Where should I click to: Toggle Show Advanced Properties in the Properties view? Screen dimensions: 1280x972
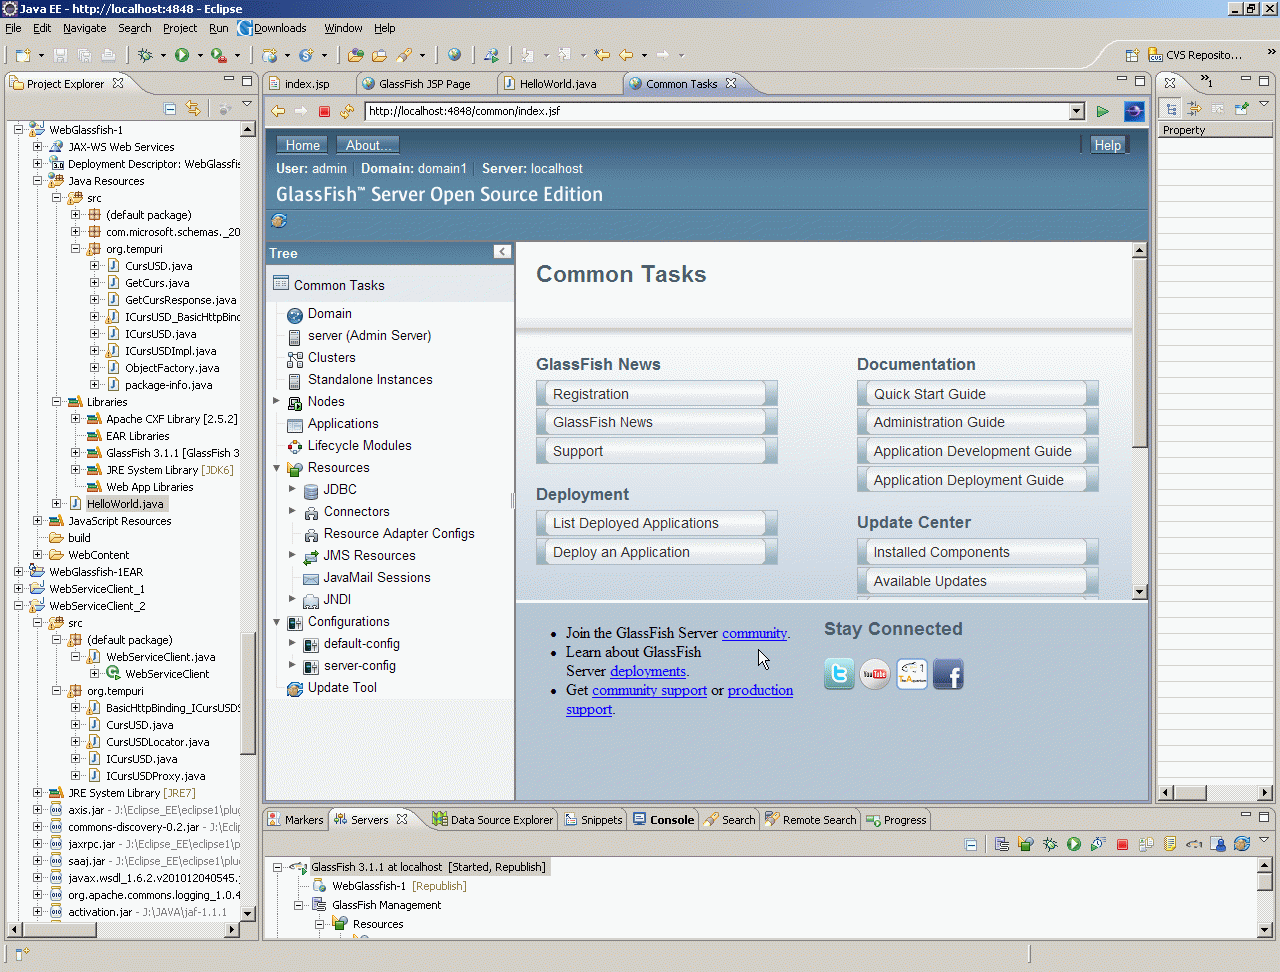coord(1194,108)
